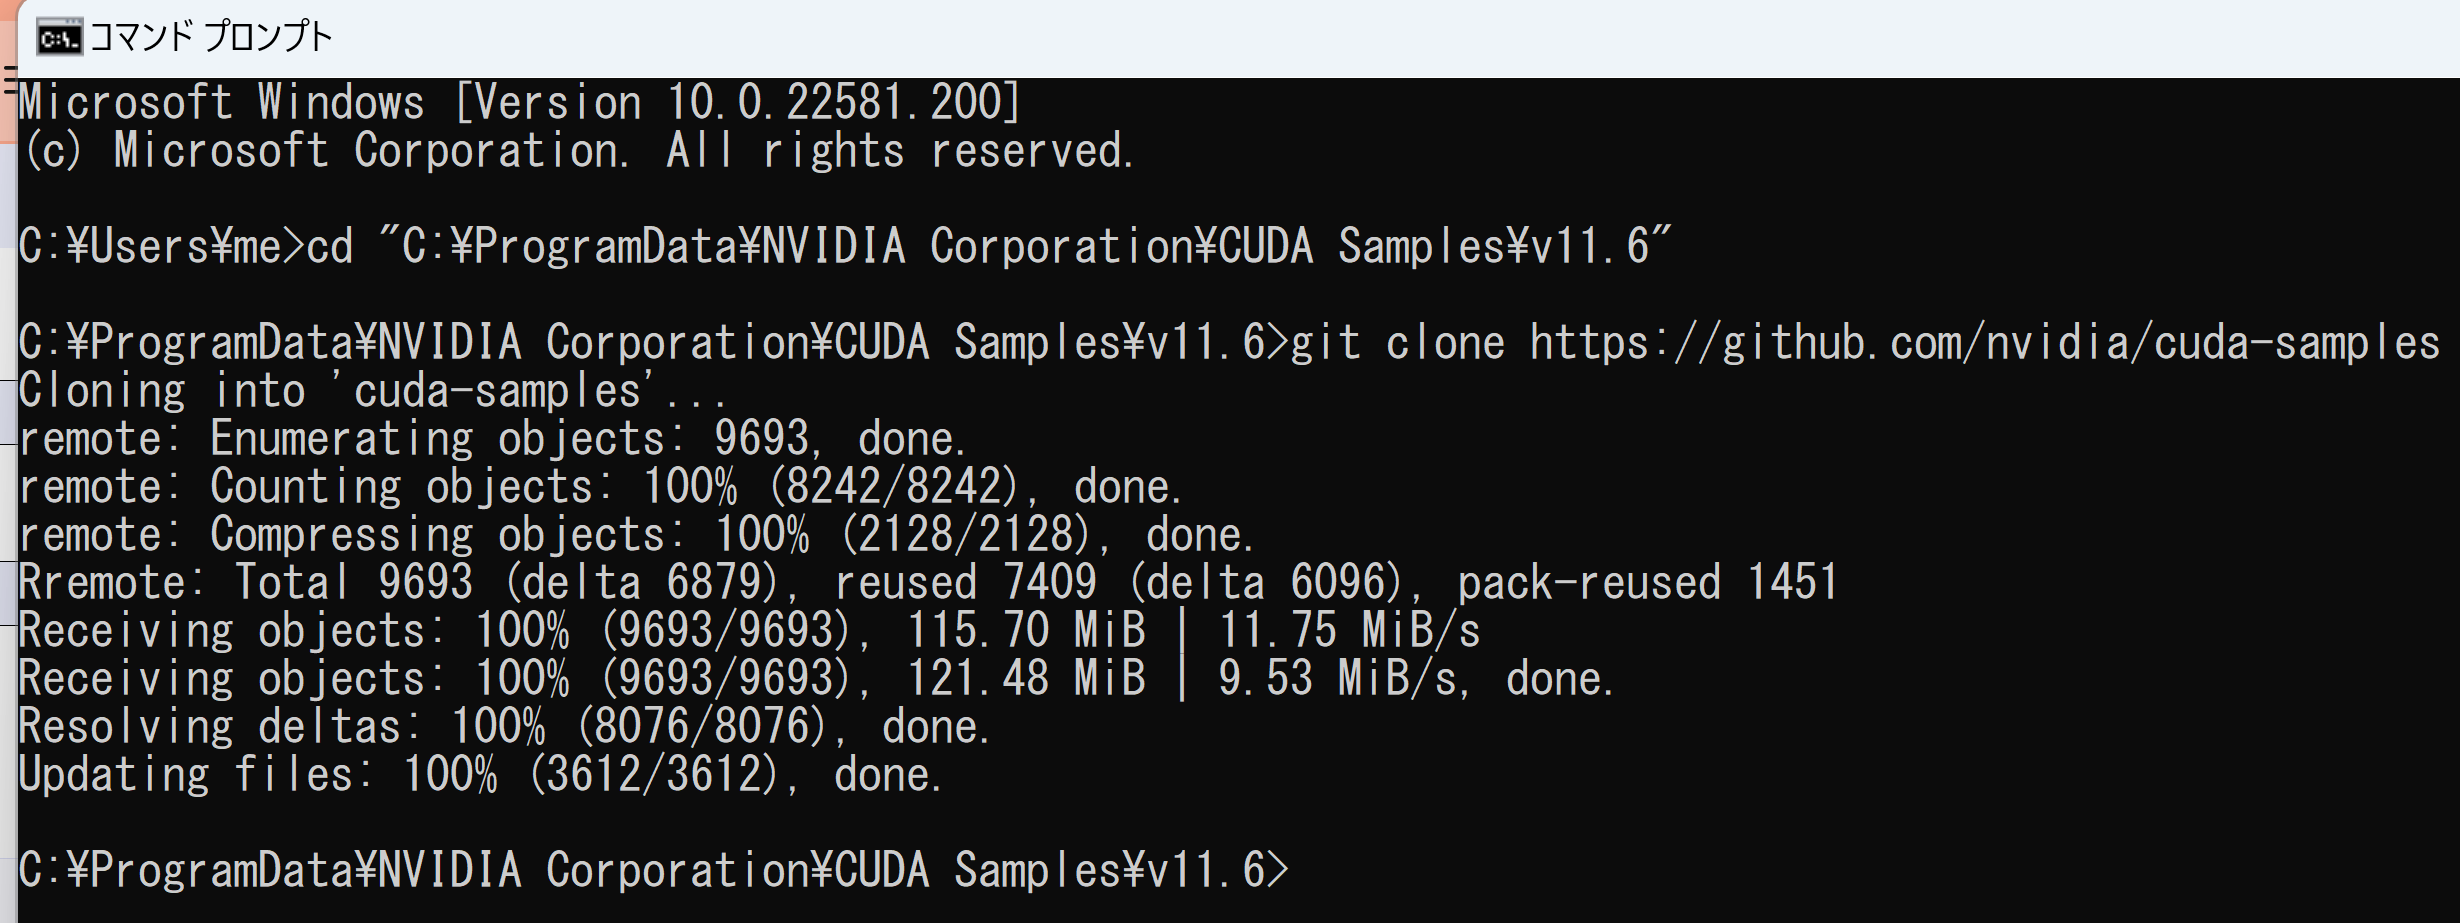Click the Total 9693 (delta 6879) line
Viewport: 2460px width, 923px height.
tap(928, 583)
